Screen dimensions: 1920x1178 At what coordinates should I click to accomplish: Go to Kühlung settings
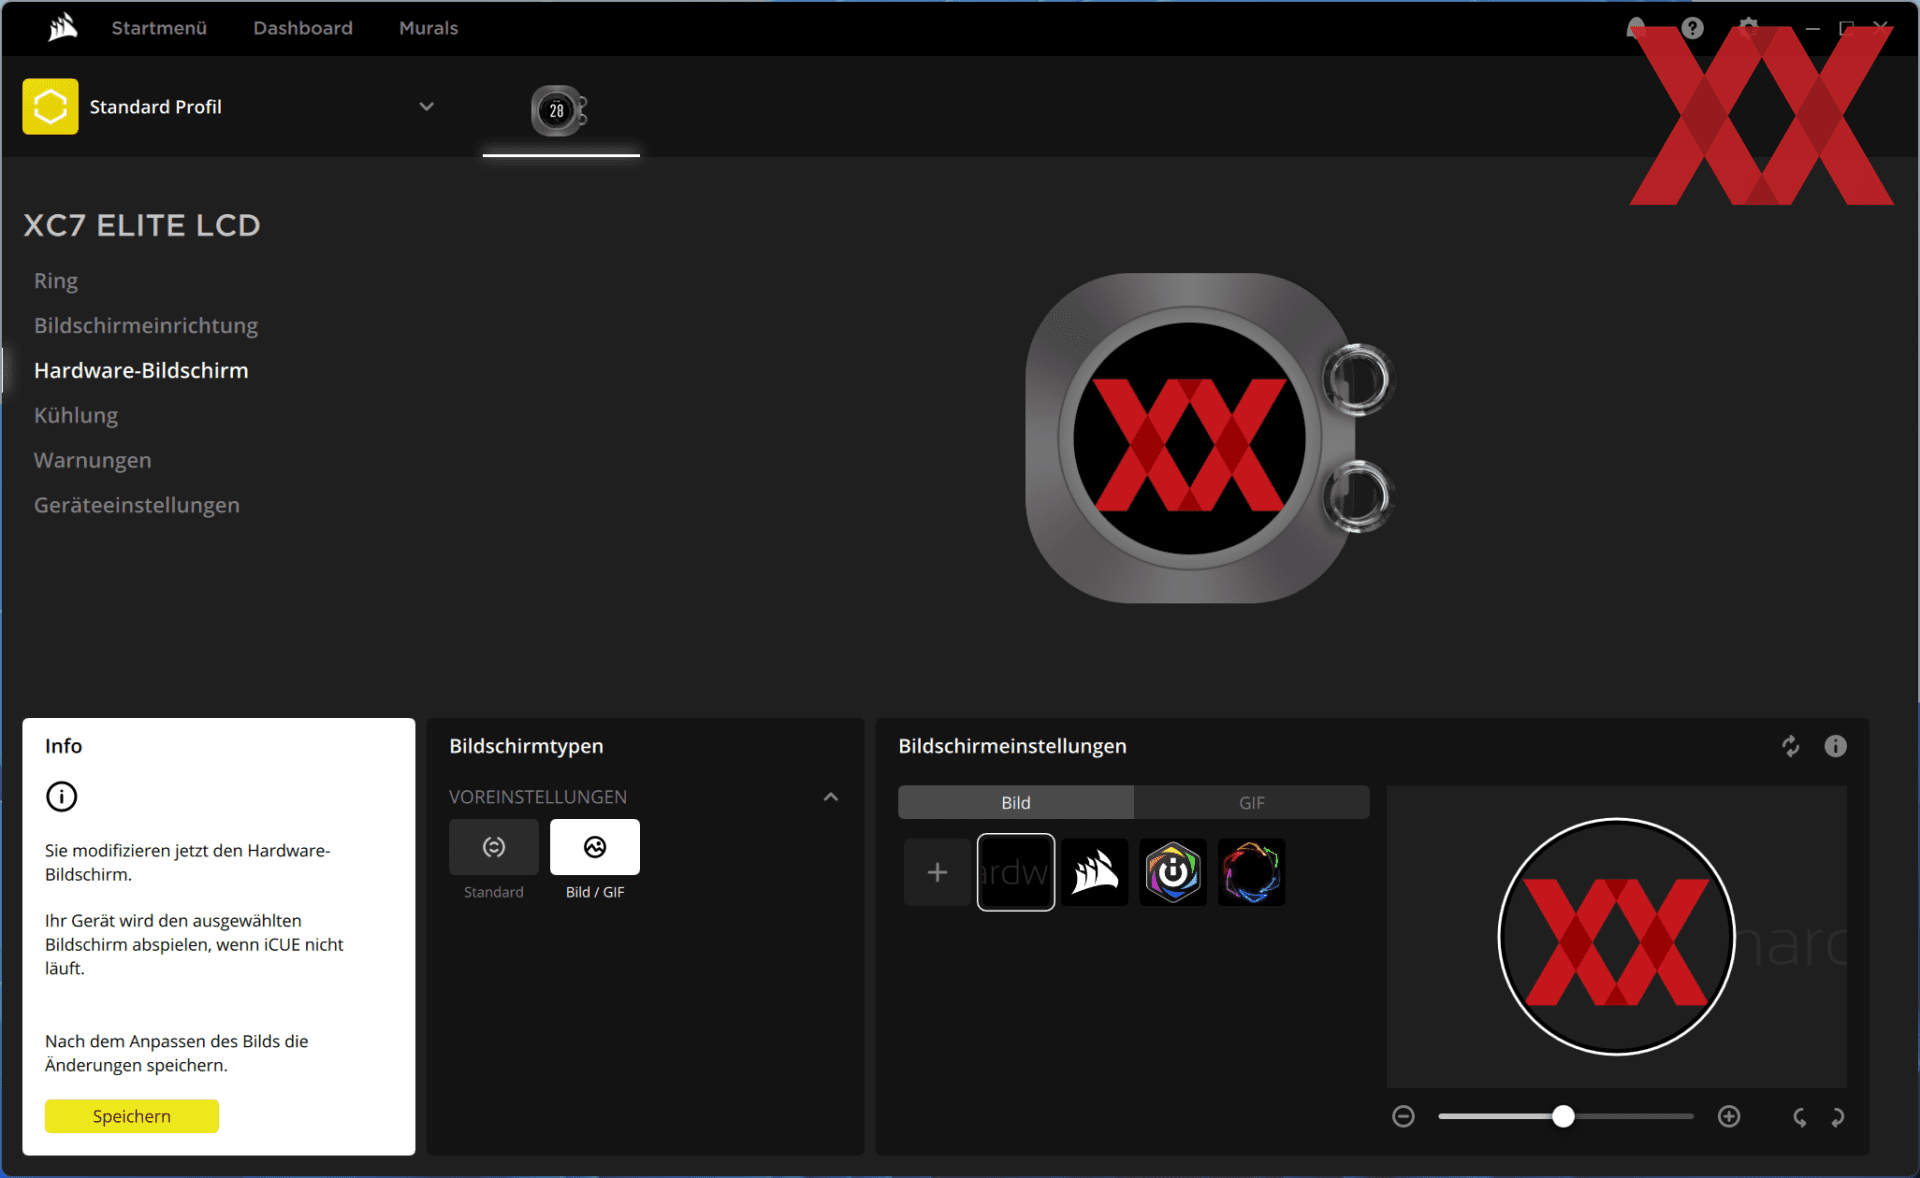pyautogui.click(x=76, y=416)
